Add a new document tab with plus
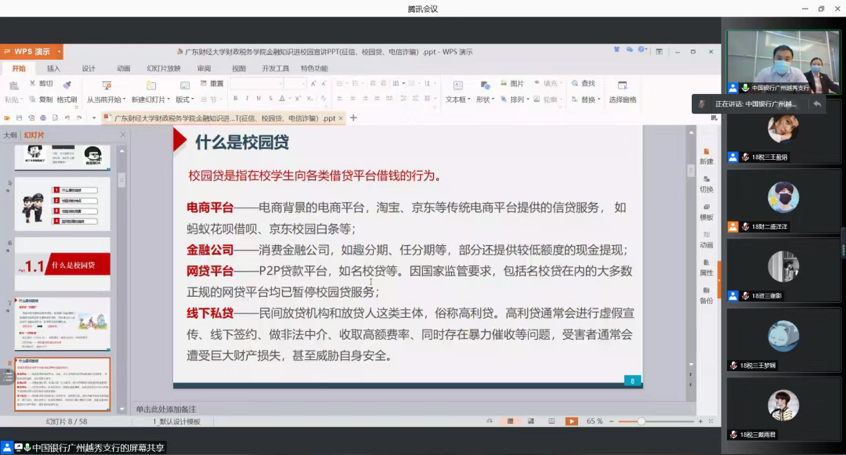The width and height of the screenshot is (846, 455). click(x=353, y=118)
